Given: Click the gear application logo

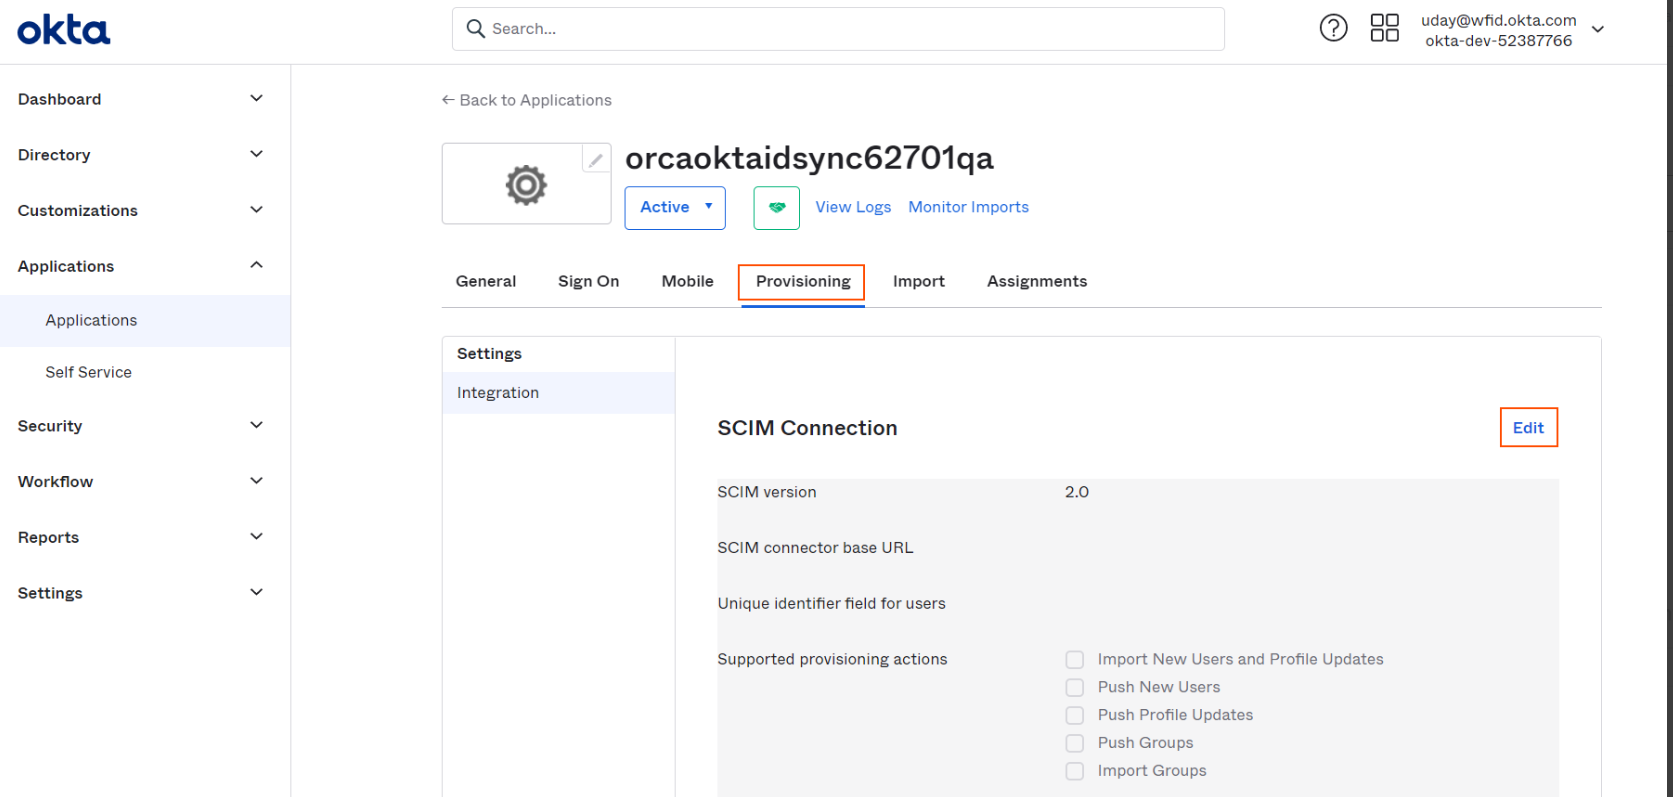Looking at the screenshot, I should tap(526, 185).
